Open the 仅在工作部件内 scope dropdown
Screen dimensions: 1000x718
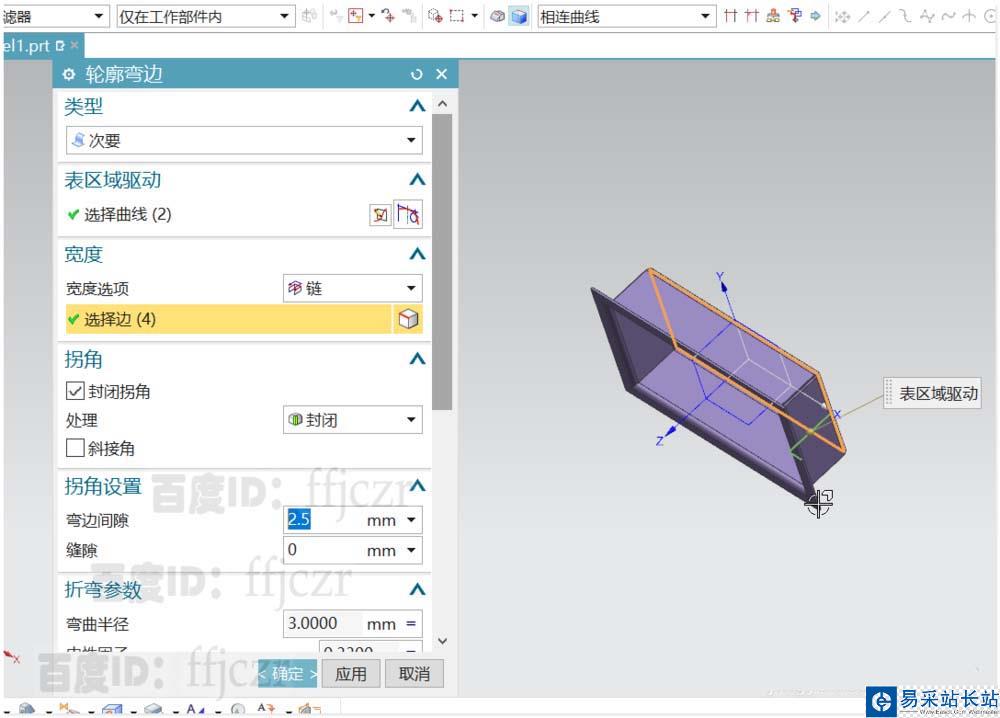tap(206, 16)
